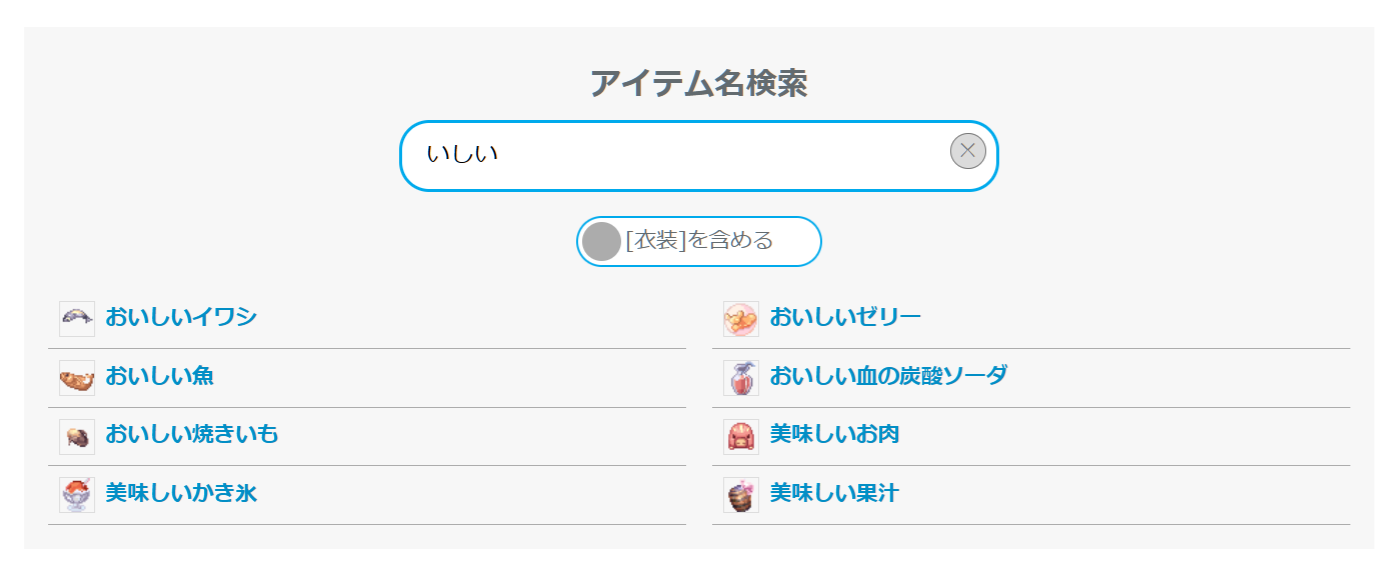Screen dimensions: 1398x570
Task: Open the おいしいイワシ item link
Action: [x=181, y=318]
